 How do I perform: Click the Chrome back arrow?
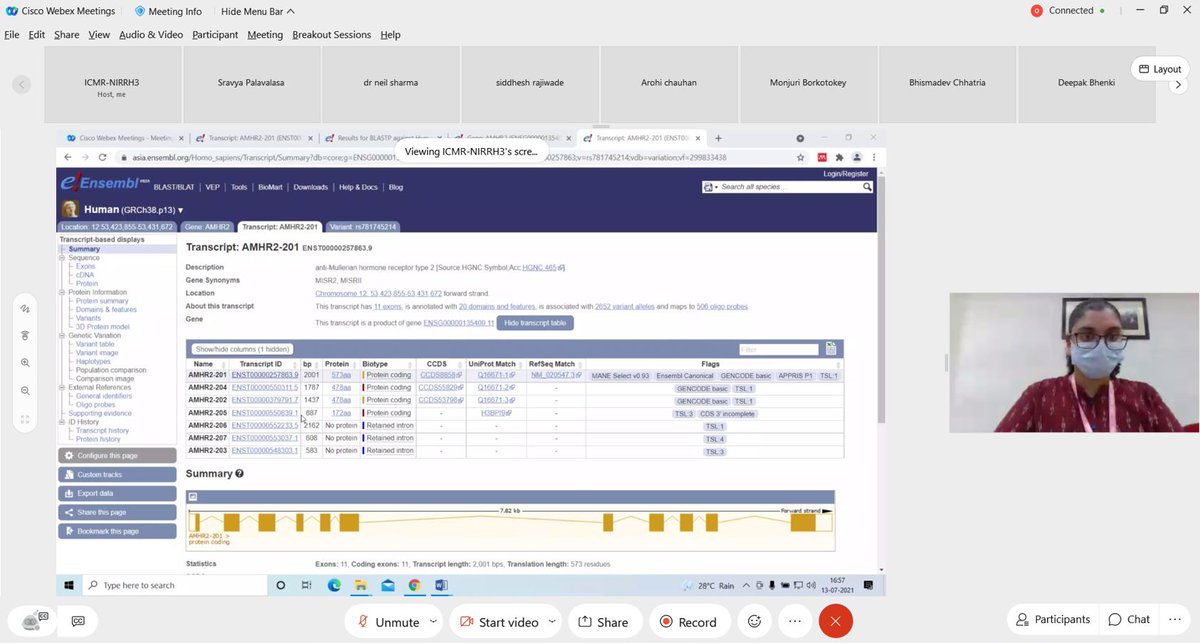tap(68, 157)
